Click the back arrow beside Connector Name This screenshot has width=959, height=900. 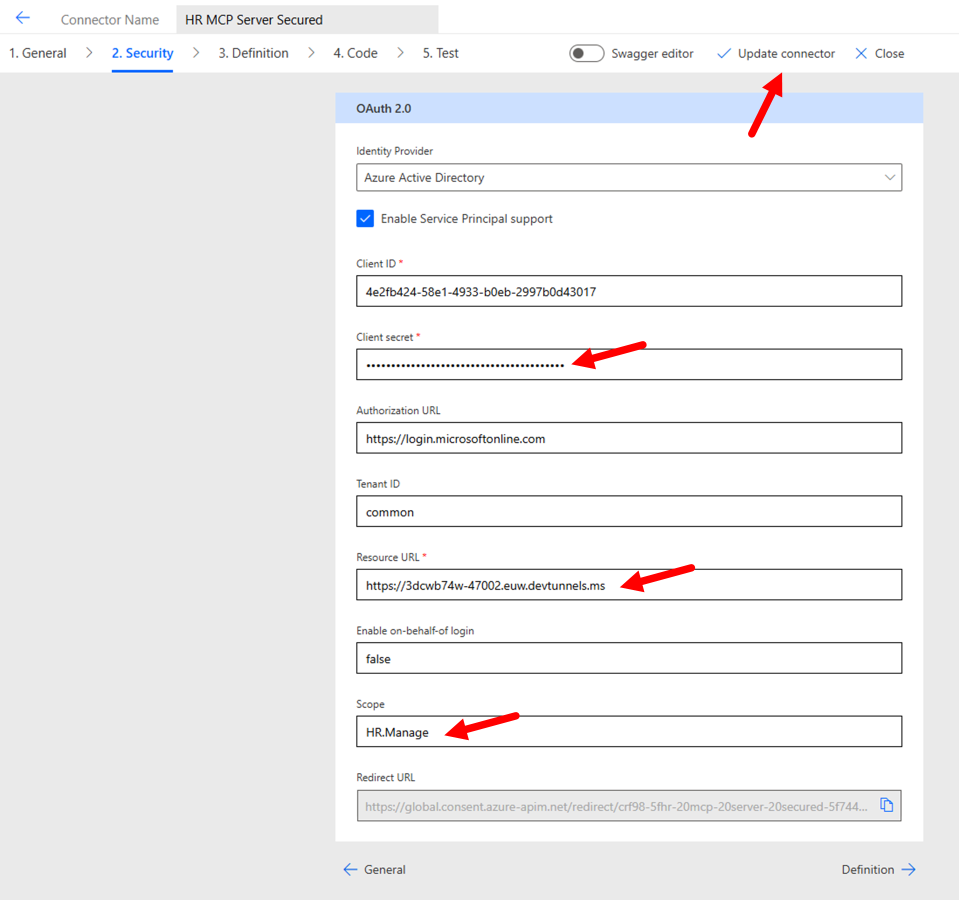click(x=22, y=17)
